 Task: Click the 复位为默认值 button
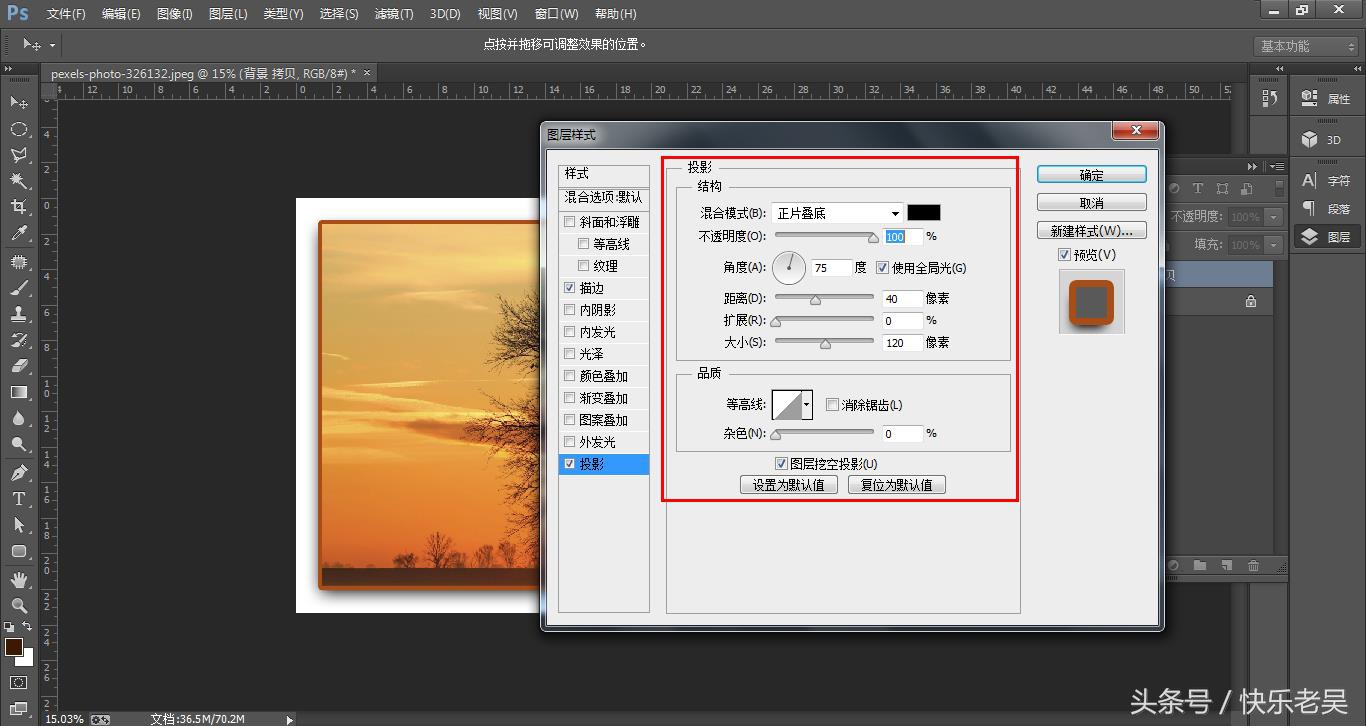(896, 484)
